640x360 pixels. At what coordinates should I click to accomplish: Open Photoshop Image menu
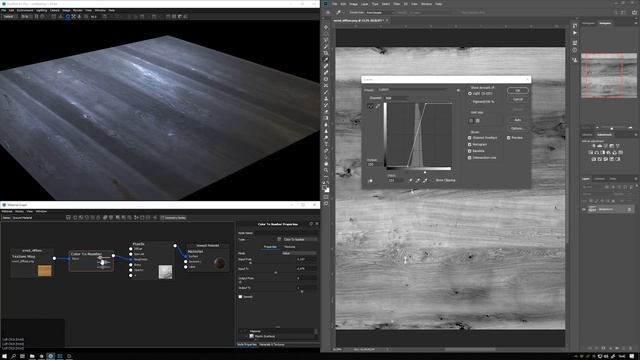(353, 4)
